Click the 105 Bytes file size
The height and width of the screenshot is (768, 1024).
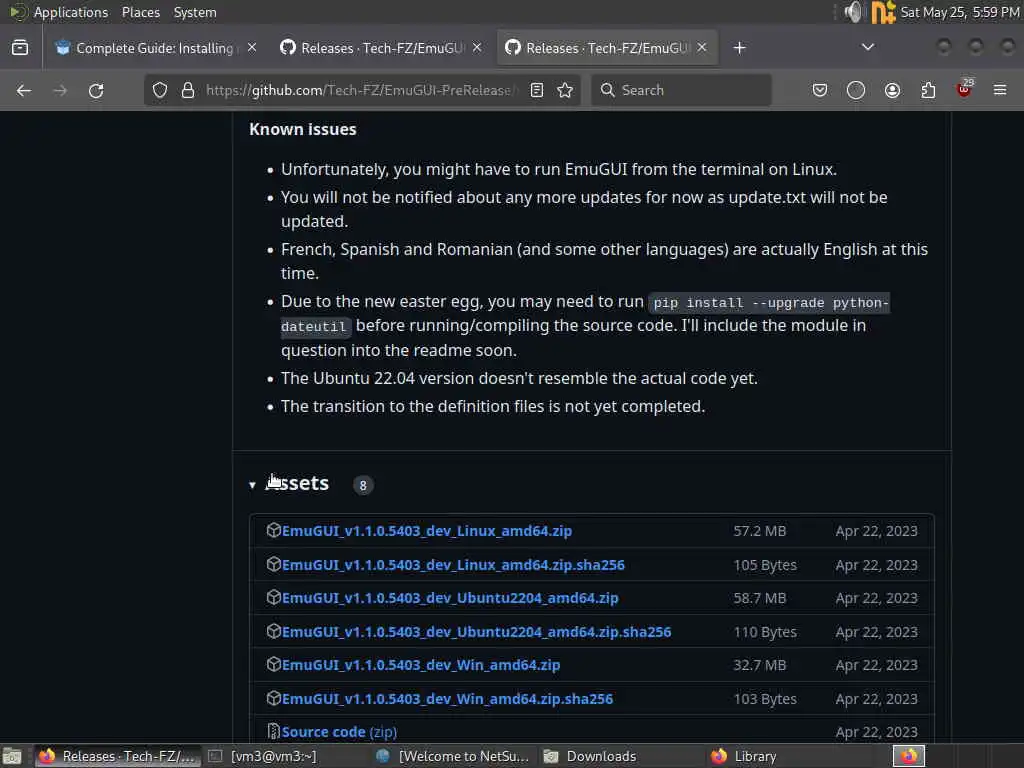click(765, 565)
